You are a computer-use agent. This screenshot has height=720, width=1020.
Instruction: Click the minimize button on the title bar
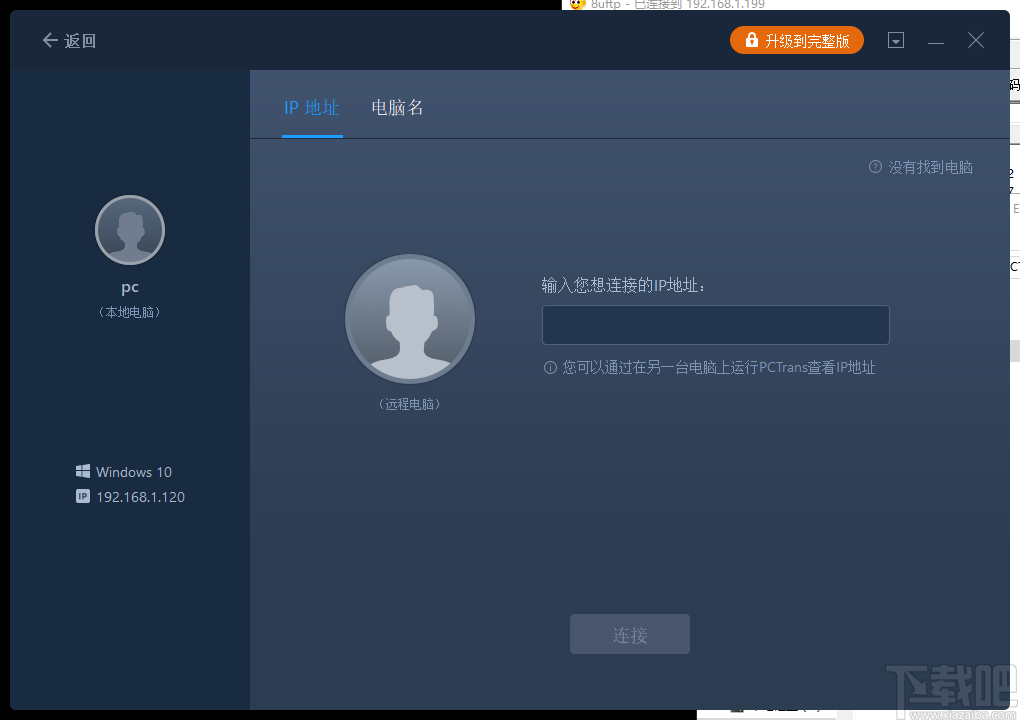[936, 40]
